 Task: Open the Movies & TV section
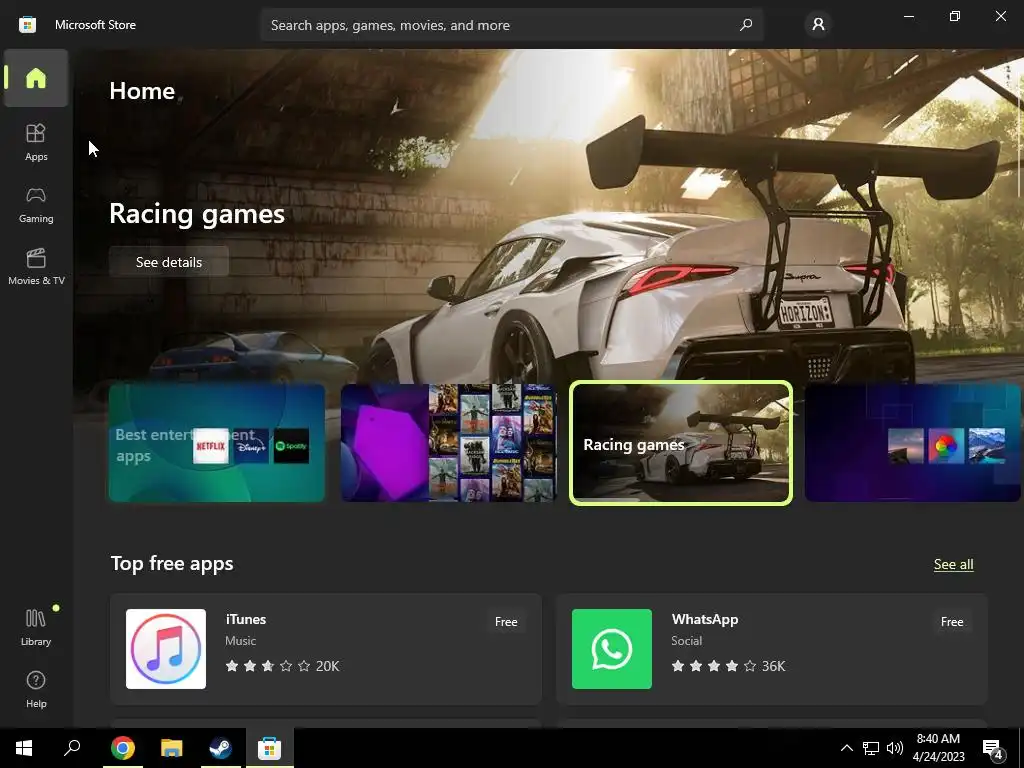pos(36,266)
